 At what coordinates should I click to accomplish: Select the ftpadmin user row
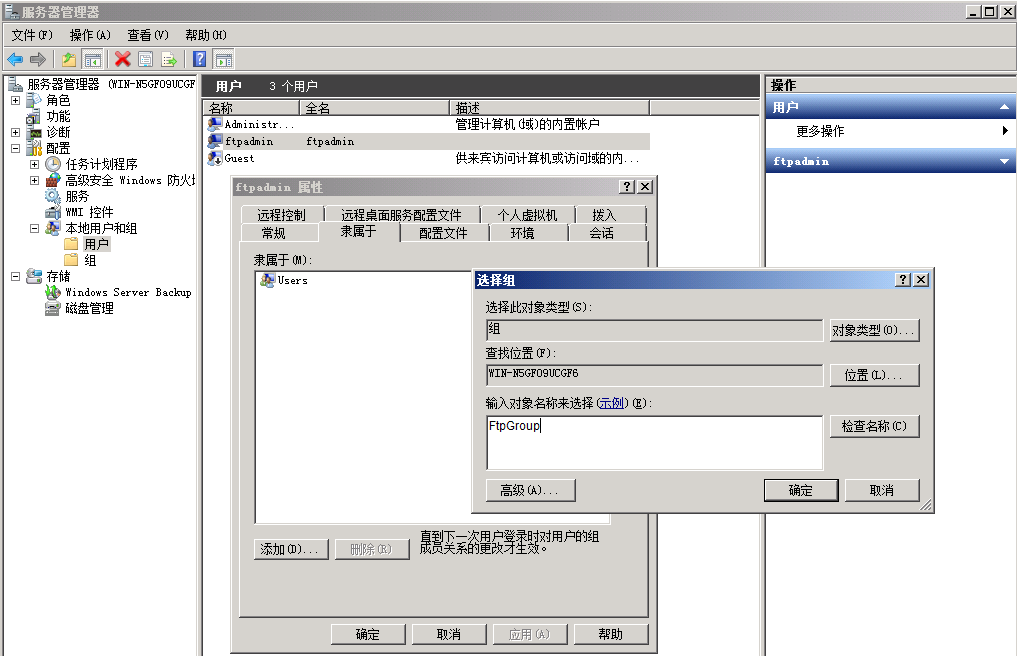pos(428,141)
